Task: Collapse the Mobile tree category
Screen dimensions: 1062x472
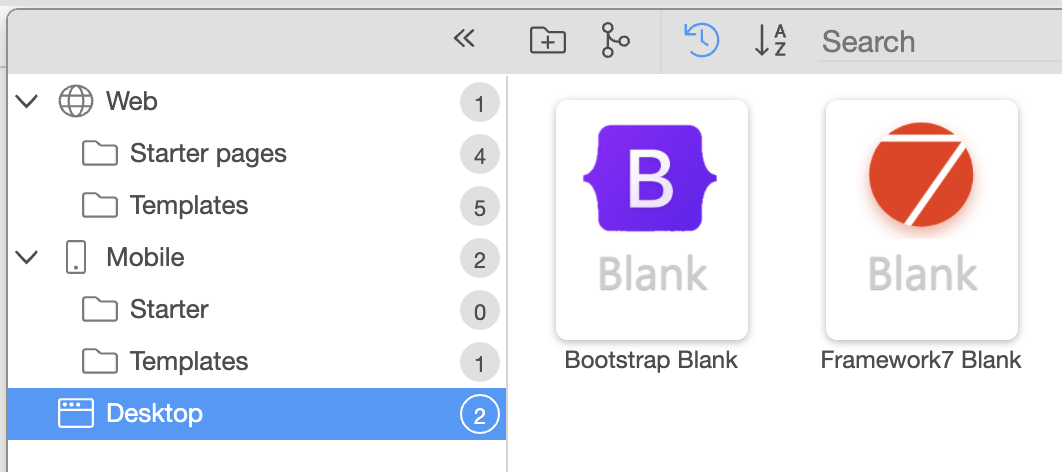Action: click(x=26, y=258)
